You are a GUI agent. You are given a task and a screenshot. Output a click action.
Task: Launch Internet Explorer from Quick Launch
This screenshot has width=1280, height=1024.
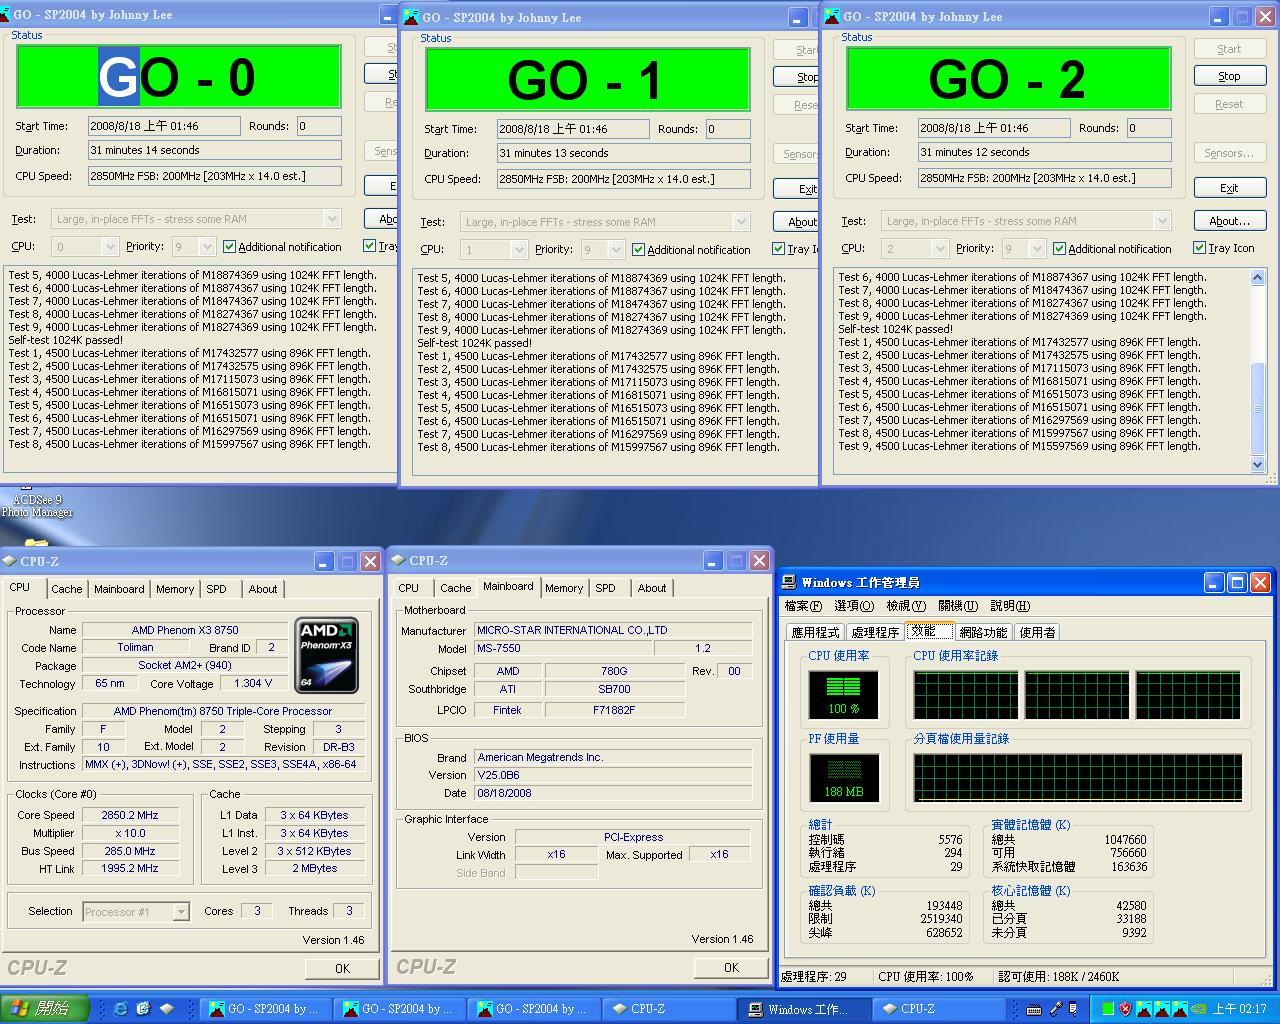(120, 1009)
